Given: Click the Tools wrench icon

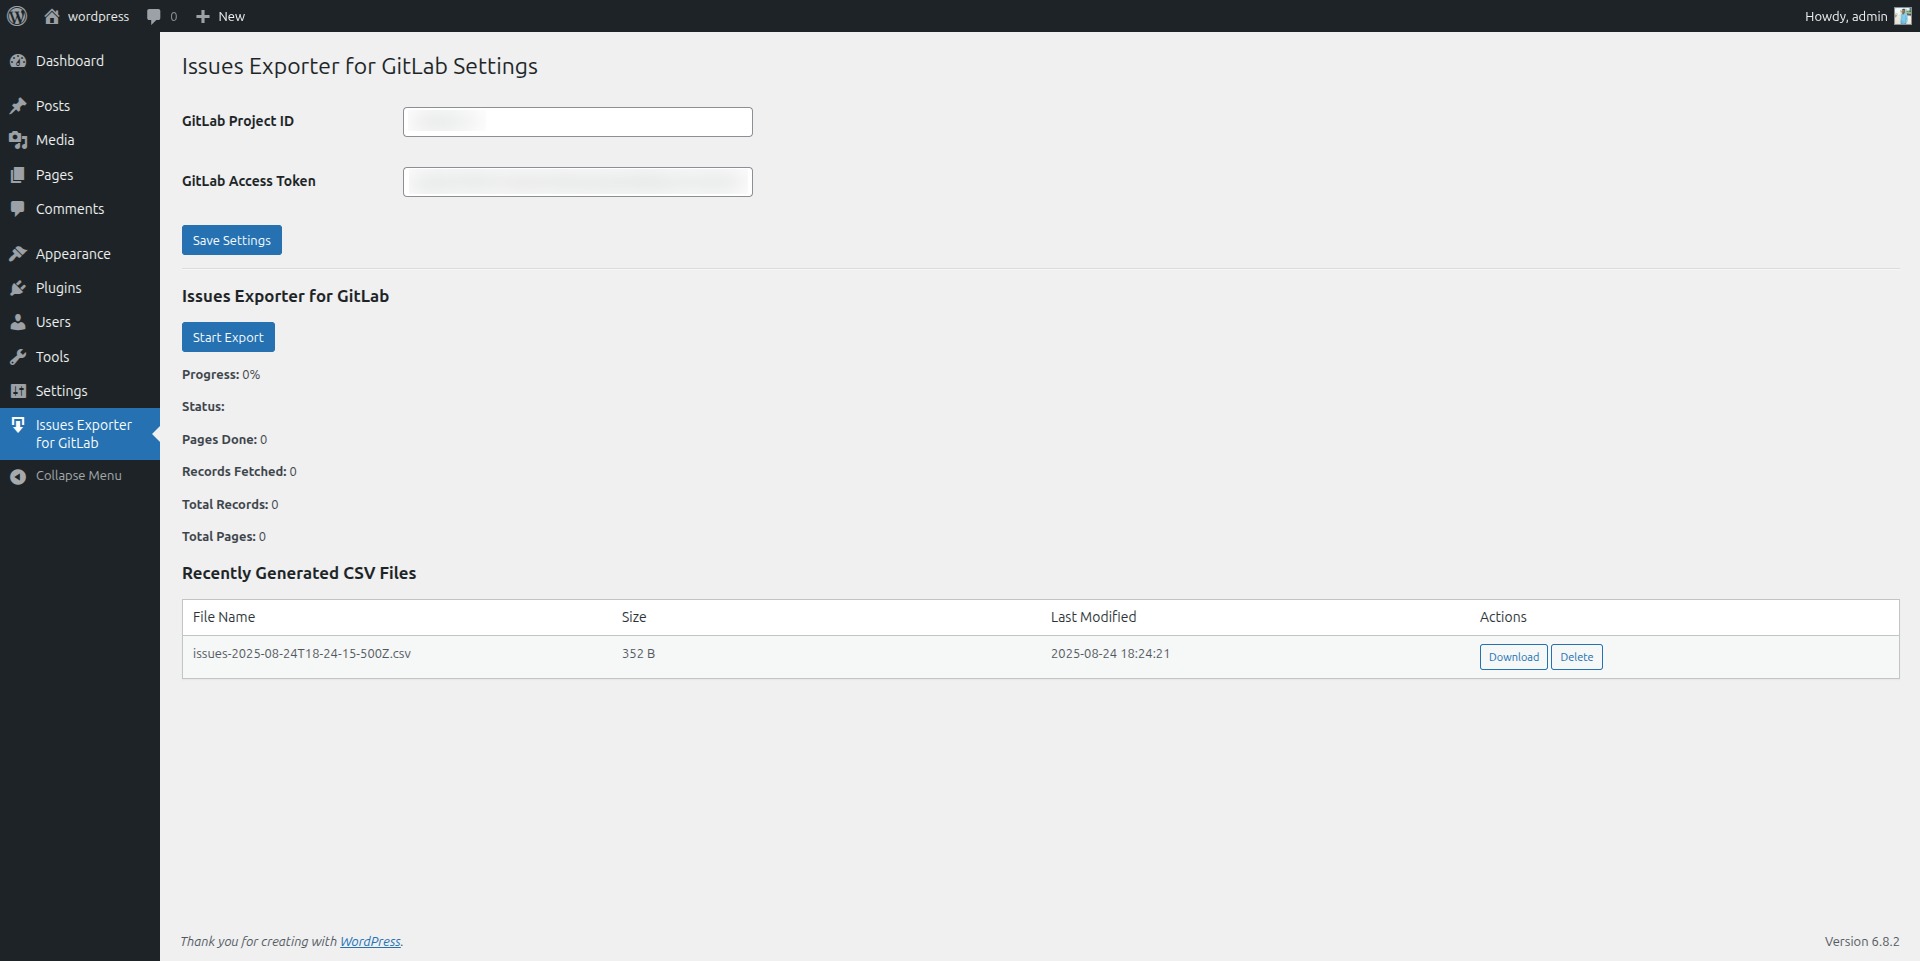Looking at the screenshot, I should pyautogui.click(x=18, y=357).
